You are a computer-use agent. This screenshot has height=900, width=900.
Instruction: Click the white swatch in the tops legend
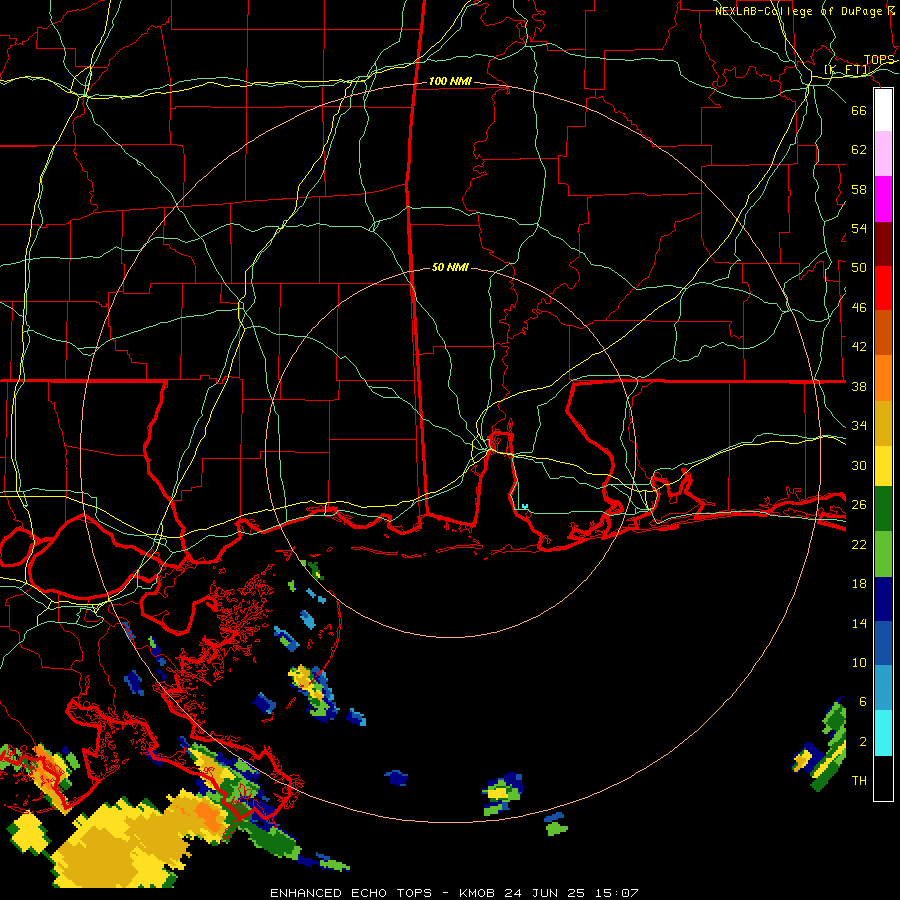tap(883, 110)
